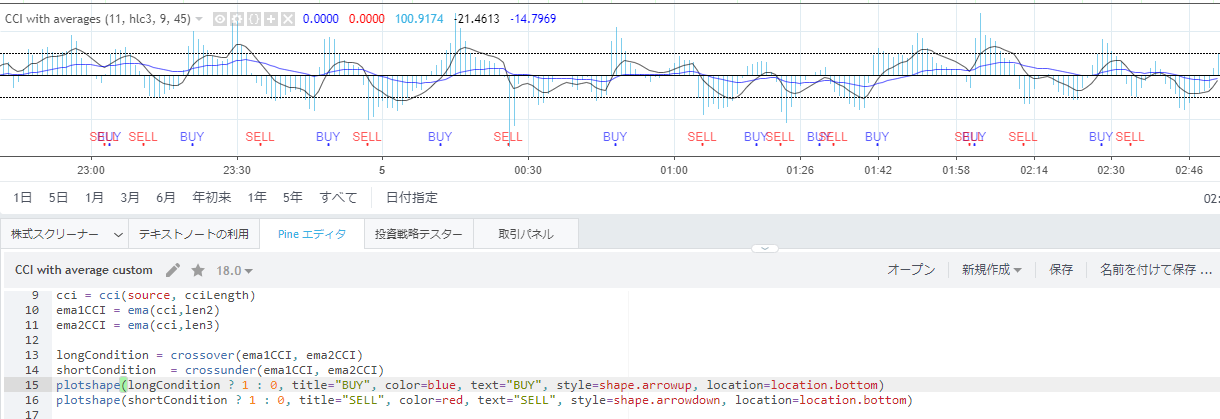Image resolution: width=1220 pixels, height=419 pixels.
Task: Click line 11 ema2CCI code
Action: [137, 325]
